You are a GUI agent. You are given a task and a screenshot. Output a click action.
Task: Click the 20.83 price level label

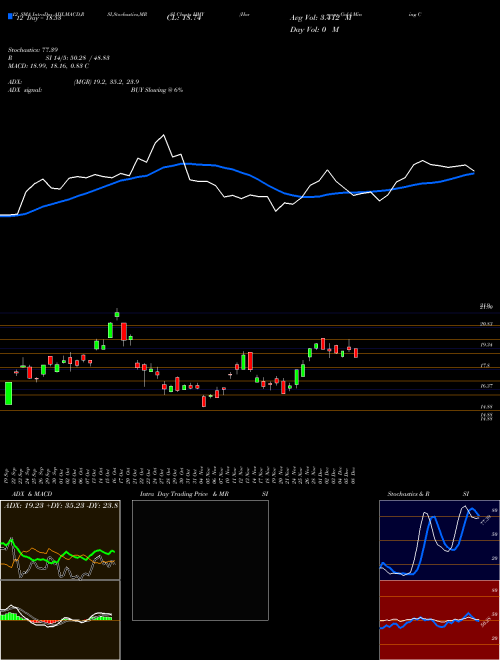pos(487,324)
